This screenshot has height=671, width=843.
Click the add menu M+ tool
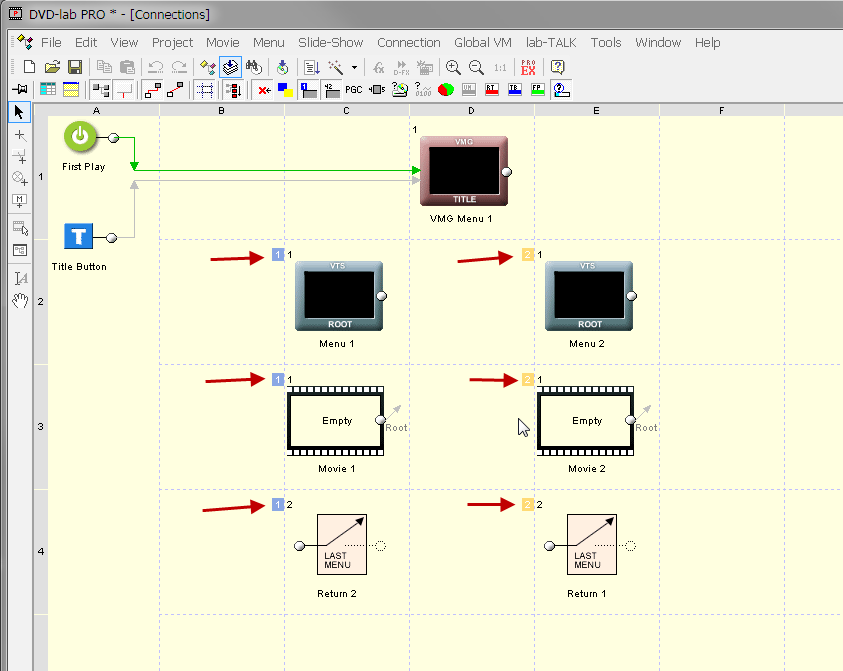pyautogui.click(x=20, y=201)
